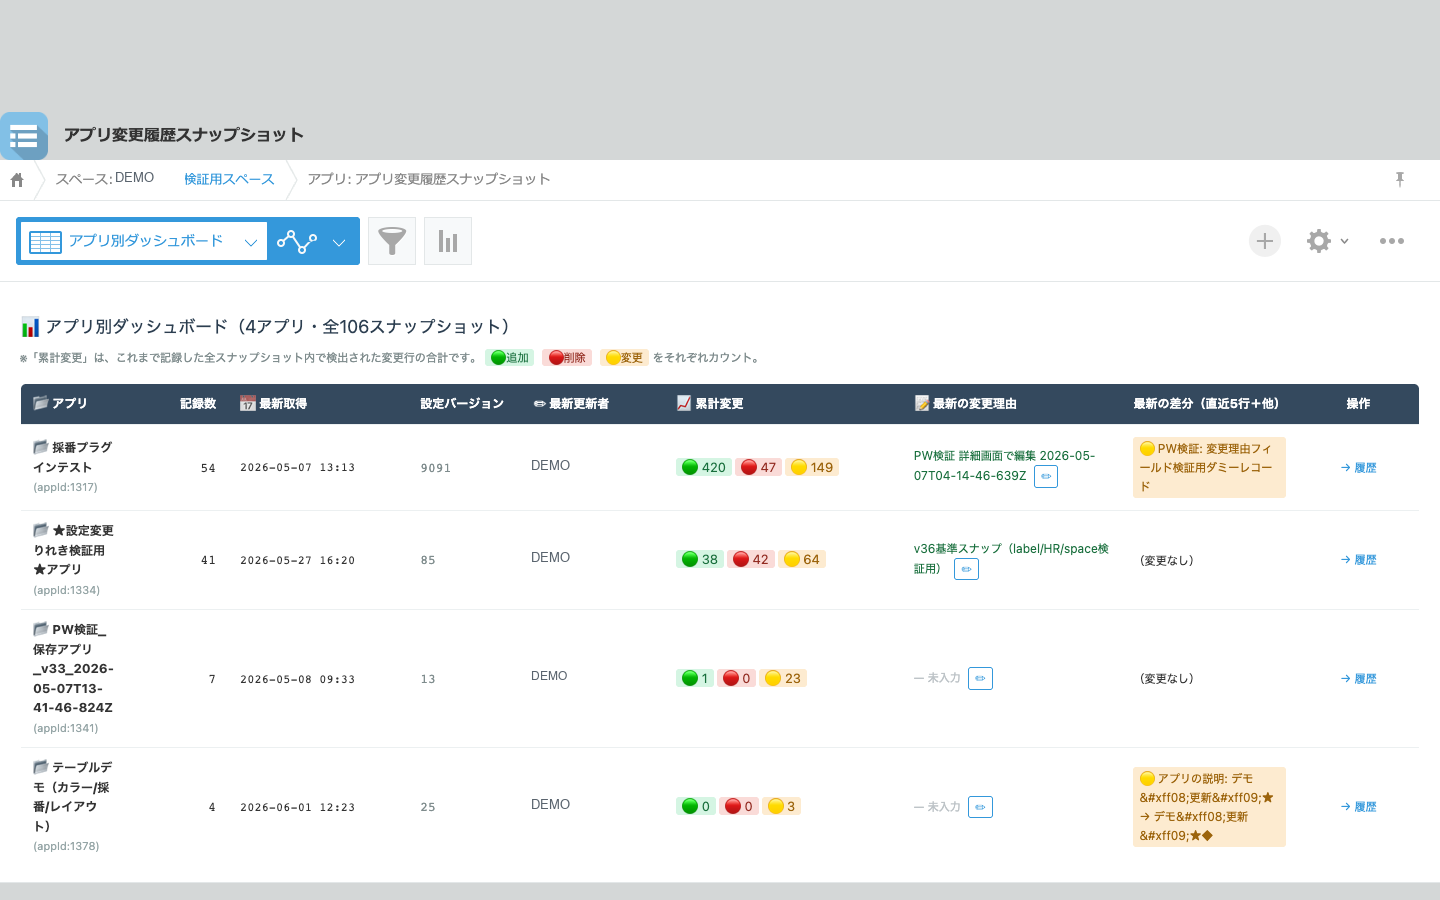Edit empty reason for PW検証_保存アプリ row
The width and height of the screenshot is (1440, 900).
(980, 678)
